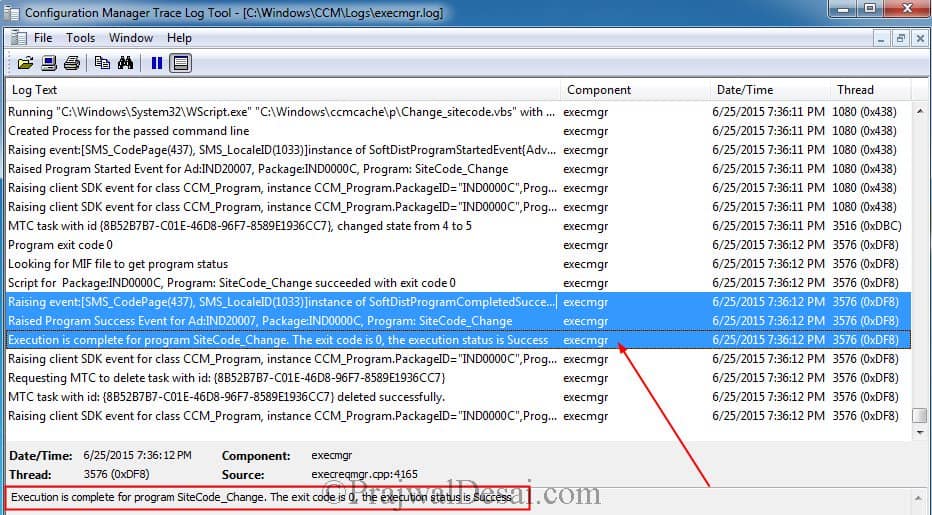Toggle the show details pane toolbar button
The height and width of the screenshot is (515, 932).
pos(181,63)
